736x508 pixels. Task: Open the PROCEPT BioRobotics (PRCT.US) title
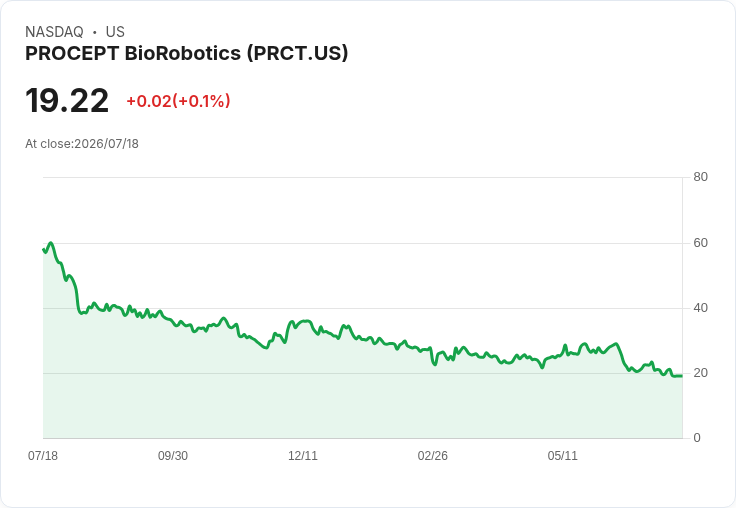coord(187,53)
